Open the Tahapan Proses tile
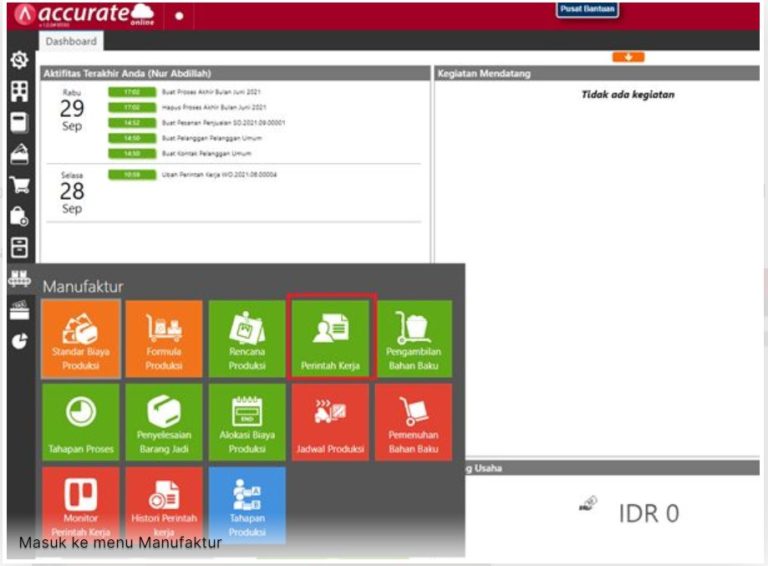Image resolution: width=768 pixels, height=566 pixels. (x=81, y=422)
